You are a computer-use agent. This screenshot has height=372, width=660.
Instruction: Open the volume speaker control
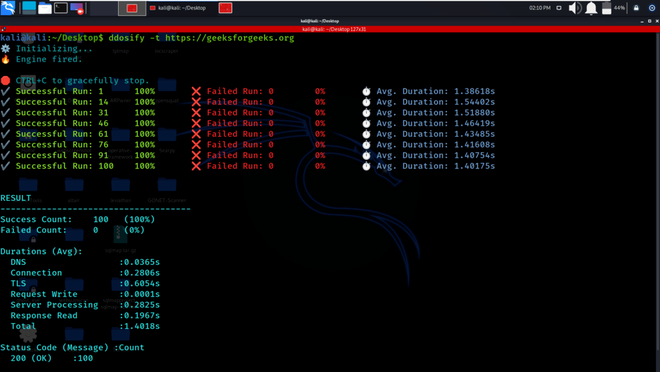[x=575, y=8]
